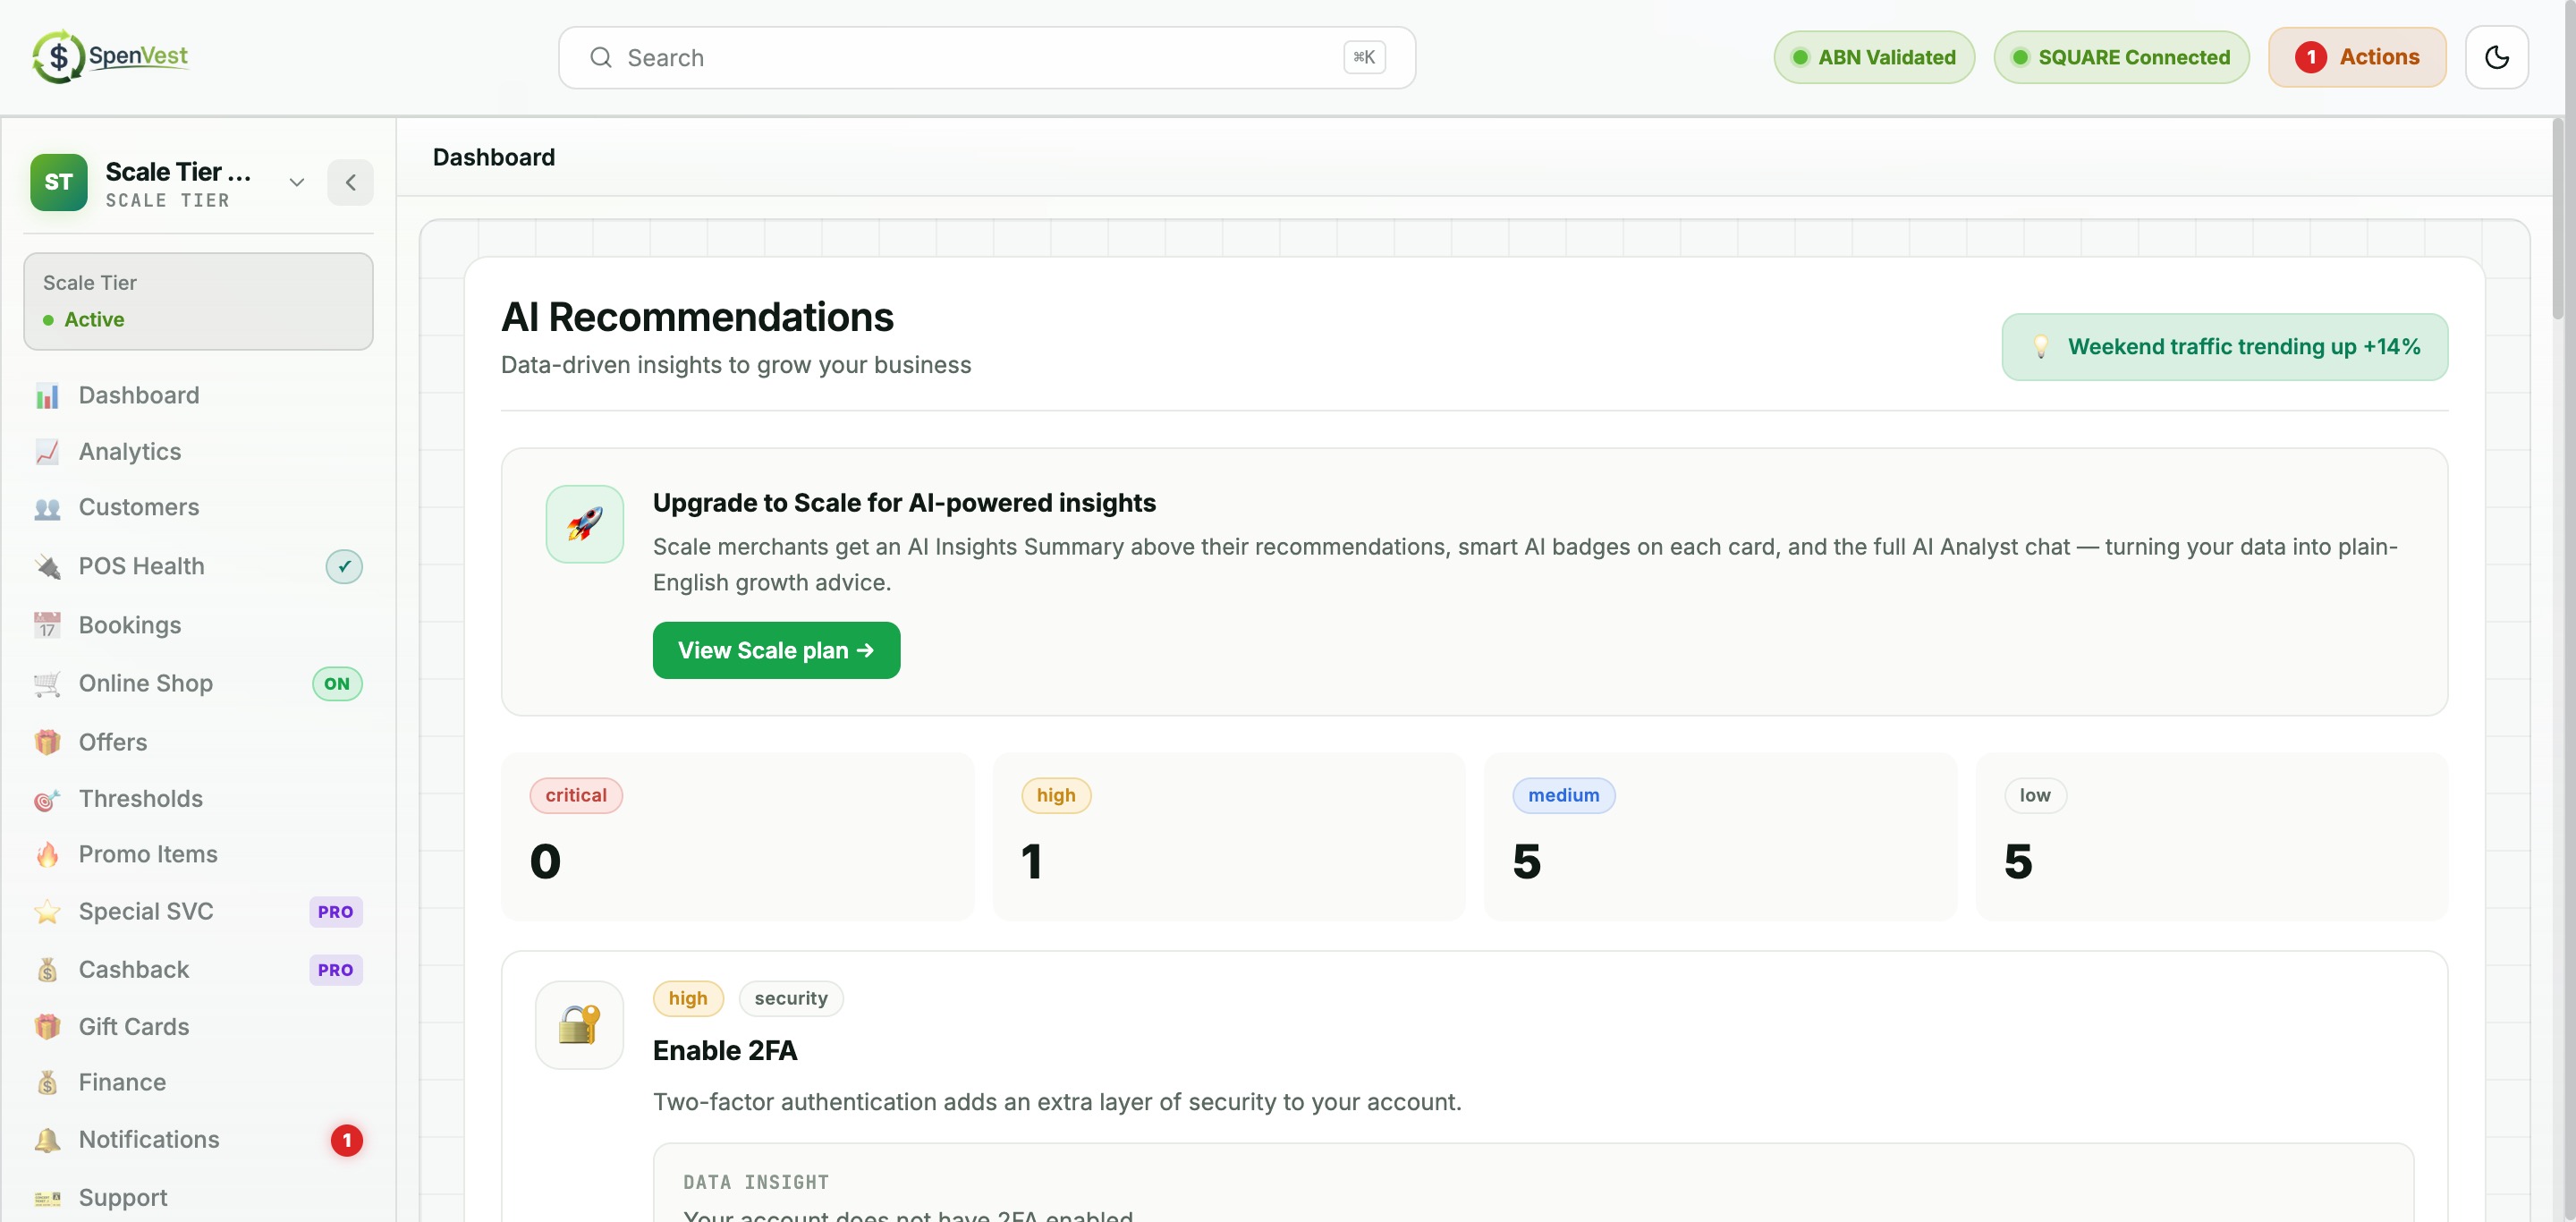
Task: Click the Support ticket icon
Action: 47,1198
